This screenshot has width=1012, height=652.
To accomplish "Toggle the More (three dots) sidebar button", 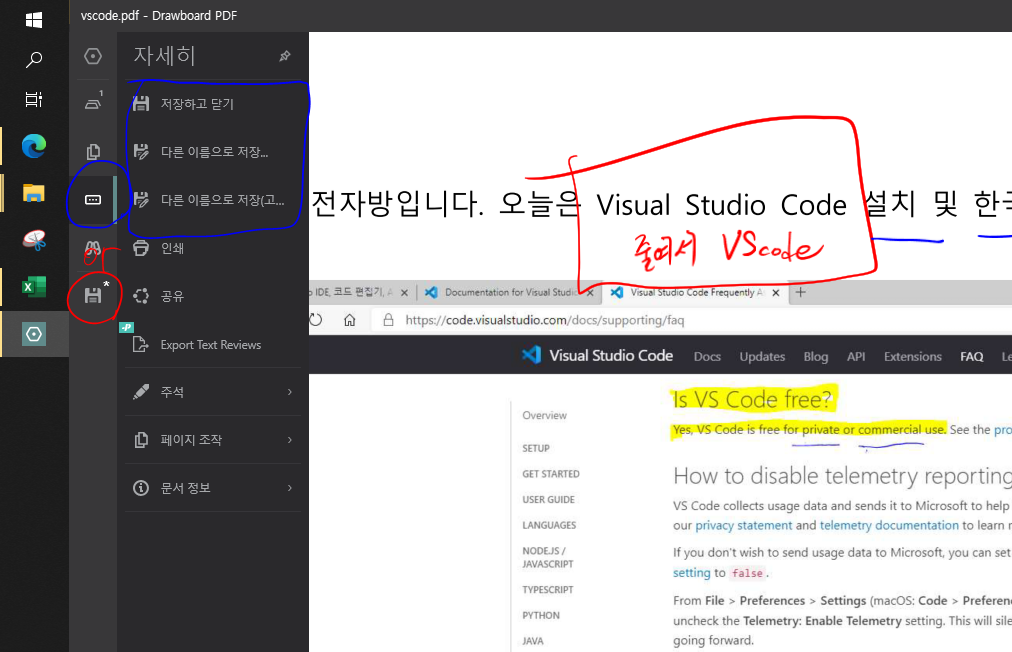I will [93, 199].
